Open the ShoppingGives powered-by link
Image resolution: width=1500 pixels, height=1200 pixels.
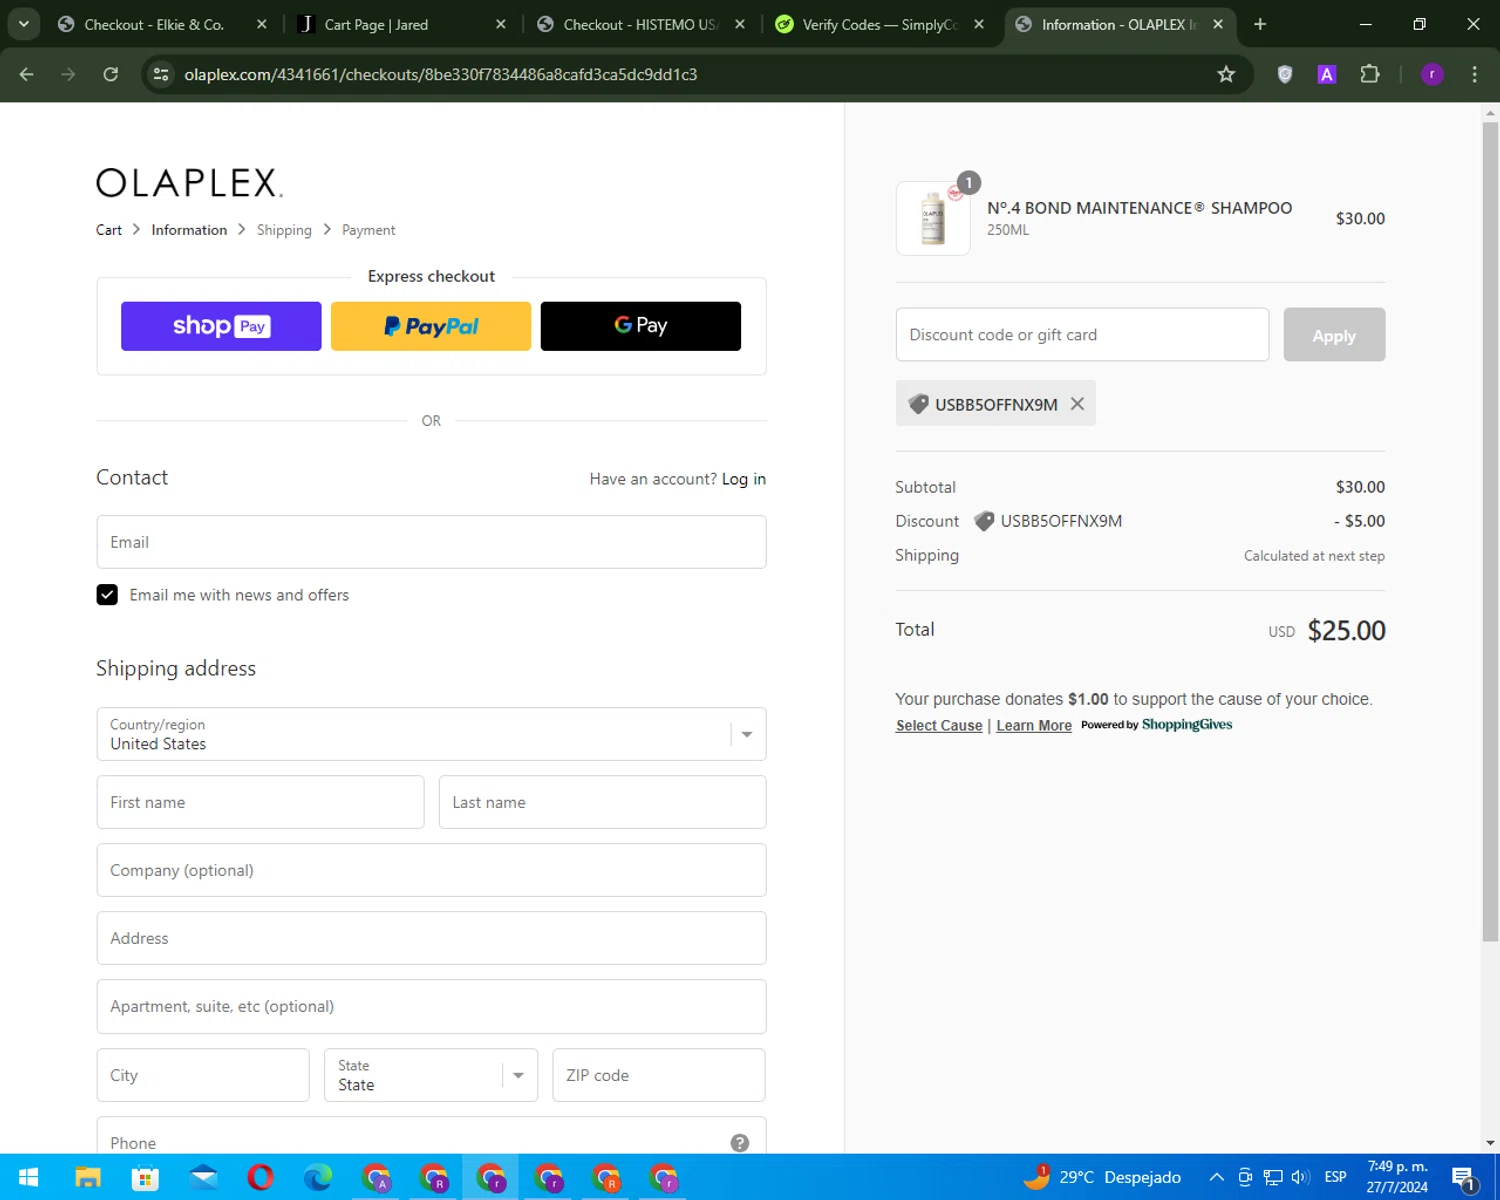tap(1157, 725)
